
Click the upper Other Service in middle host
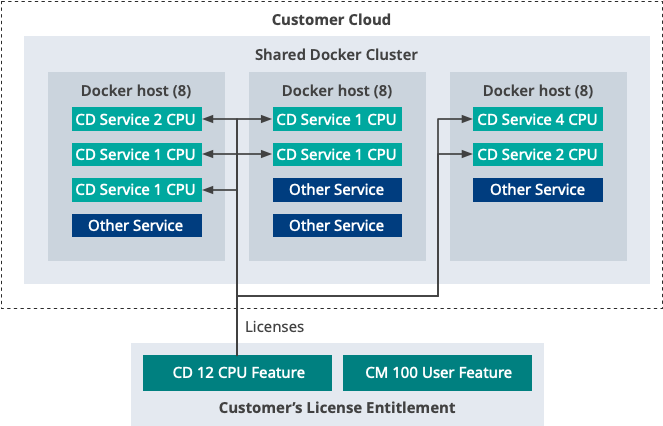coord(336,190)
